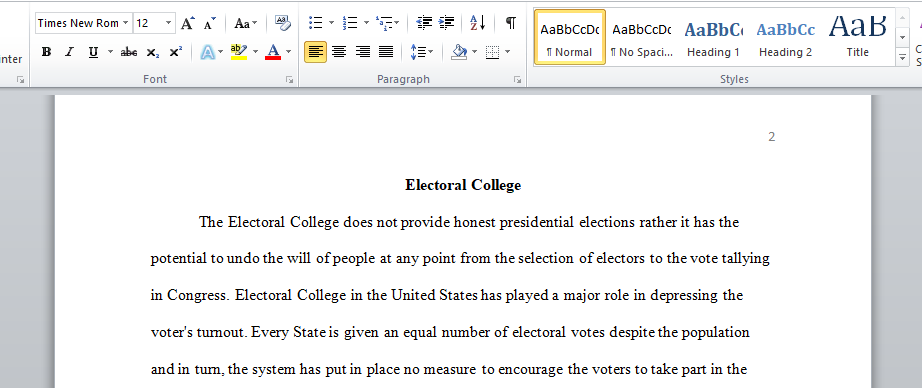Viewport: 922px width, 388px height.
Task: Toggle Bold formatting
Action: tap(46, 52)
